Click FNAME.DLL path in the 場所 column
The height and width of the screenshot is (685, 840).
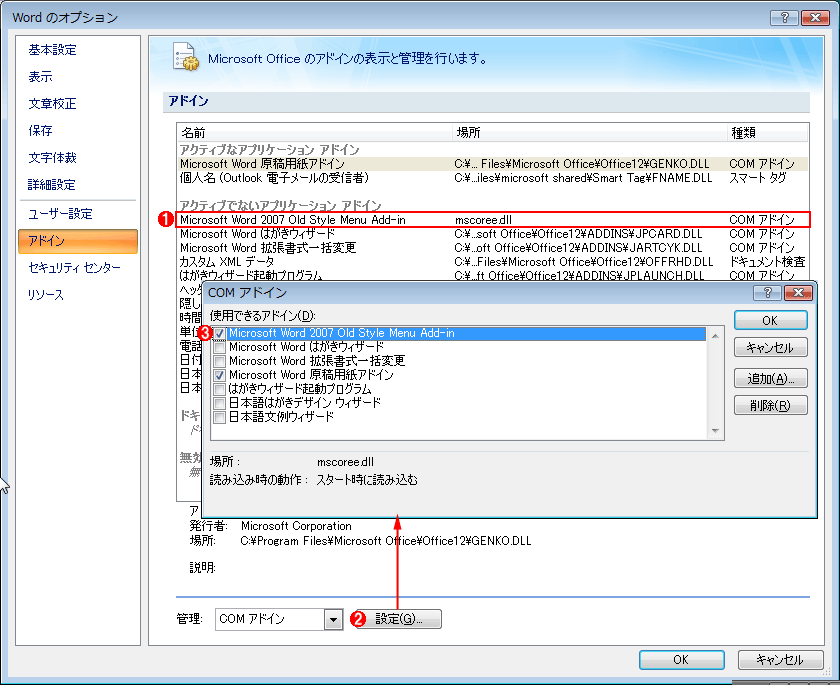pos(583,178)
